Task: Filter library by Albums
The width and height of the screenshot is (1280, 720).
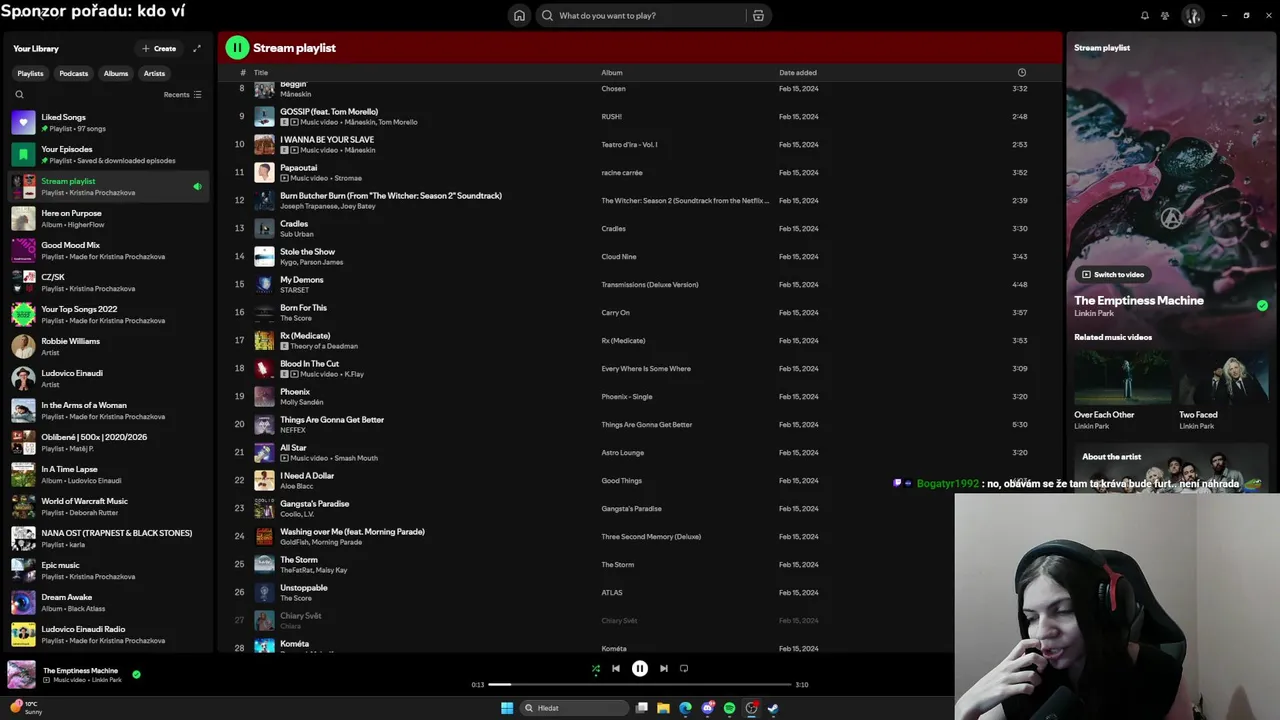Action: click(116, 73)
